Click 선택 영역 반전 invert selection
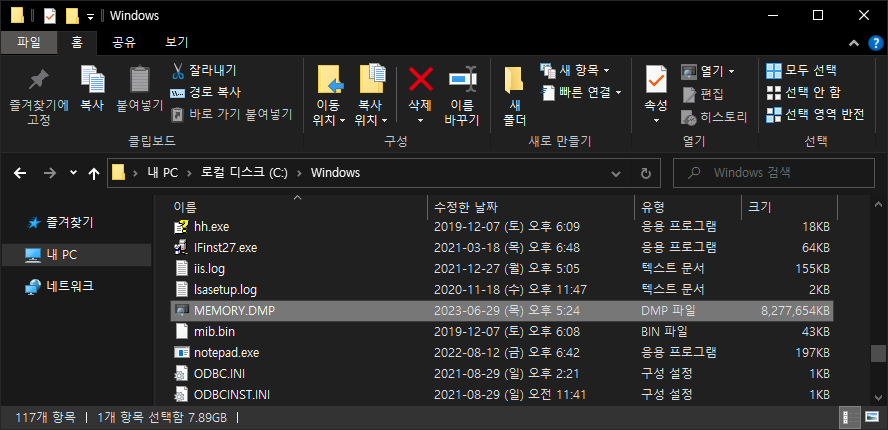The height and width of the screenshot is (430, 888). [x=815, y=114]
